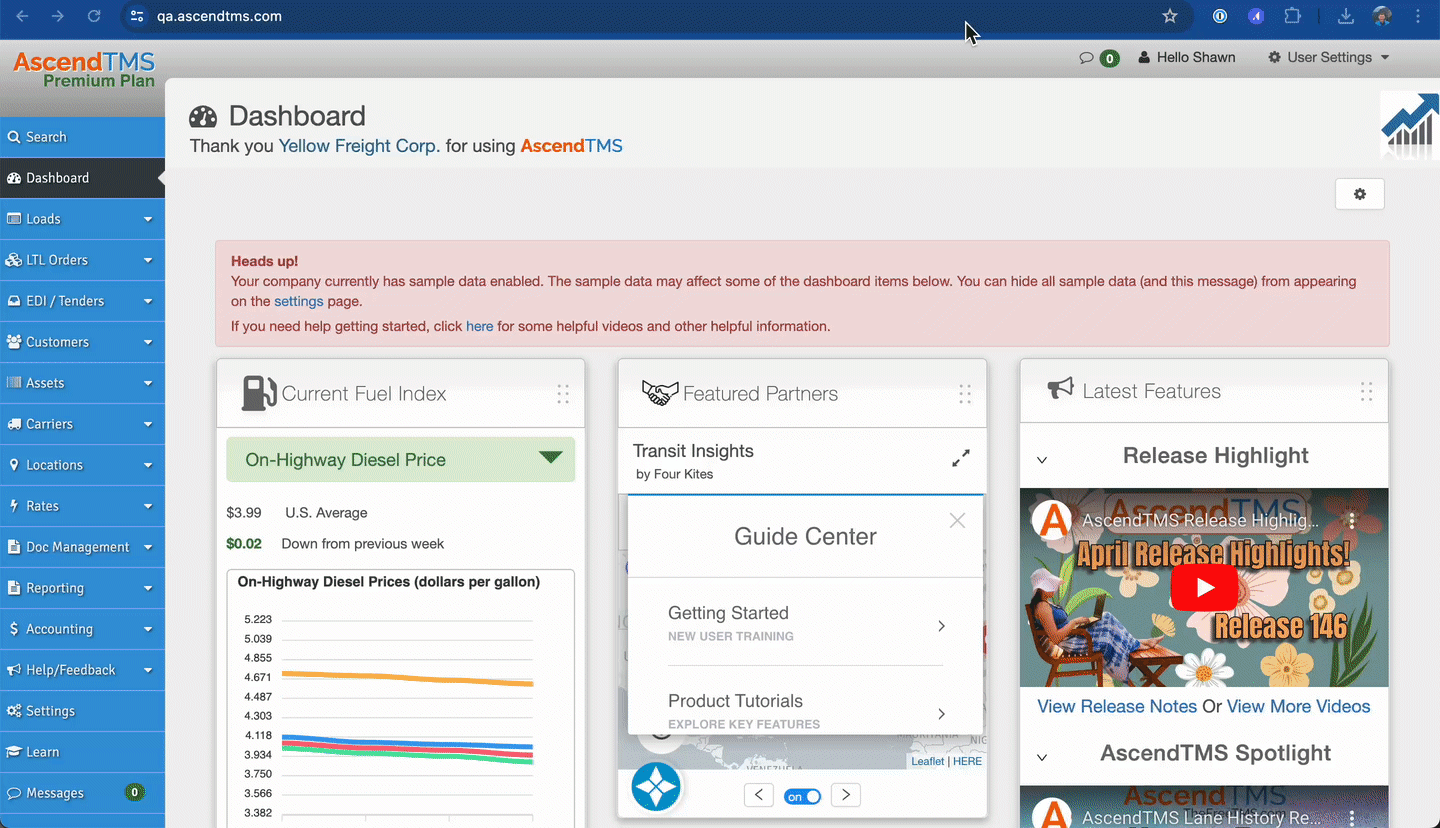The image size is (1440, 828).
Task: Open the browser Downloads icon
Action: [x=1346, y=16]
